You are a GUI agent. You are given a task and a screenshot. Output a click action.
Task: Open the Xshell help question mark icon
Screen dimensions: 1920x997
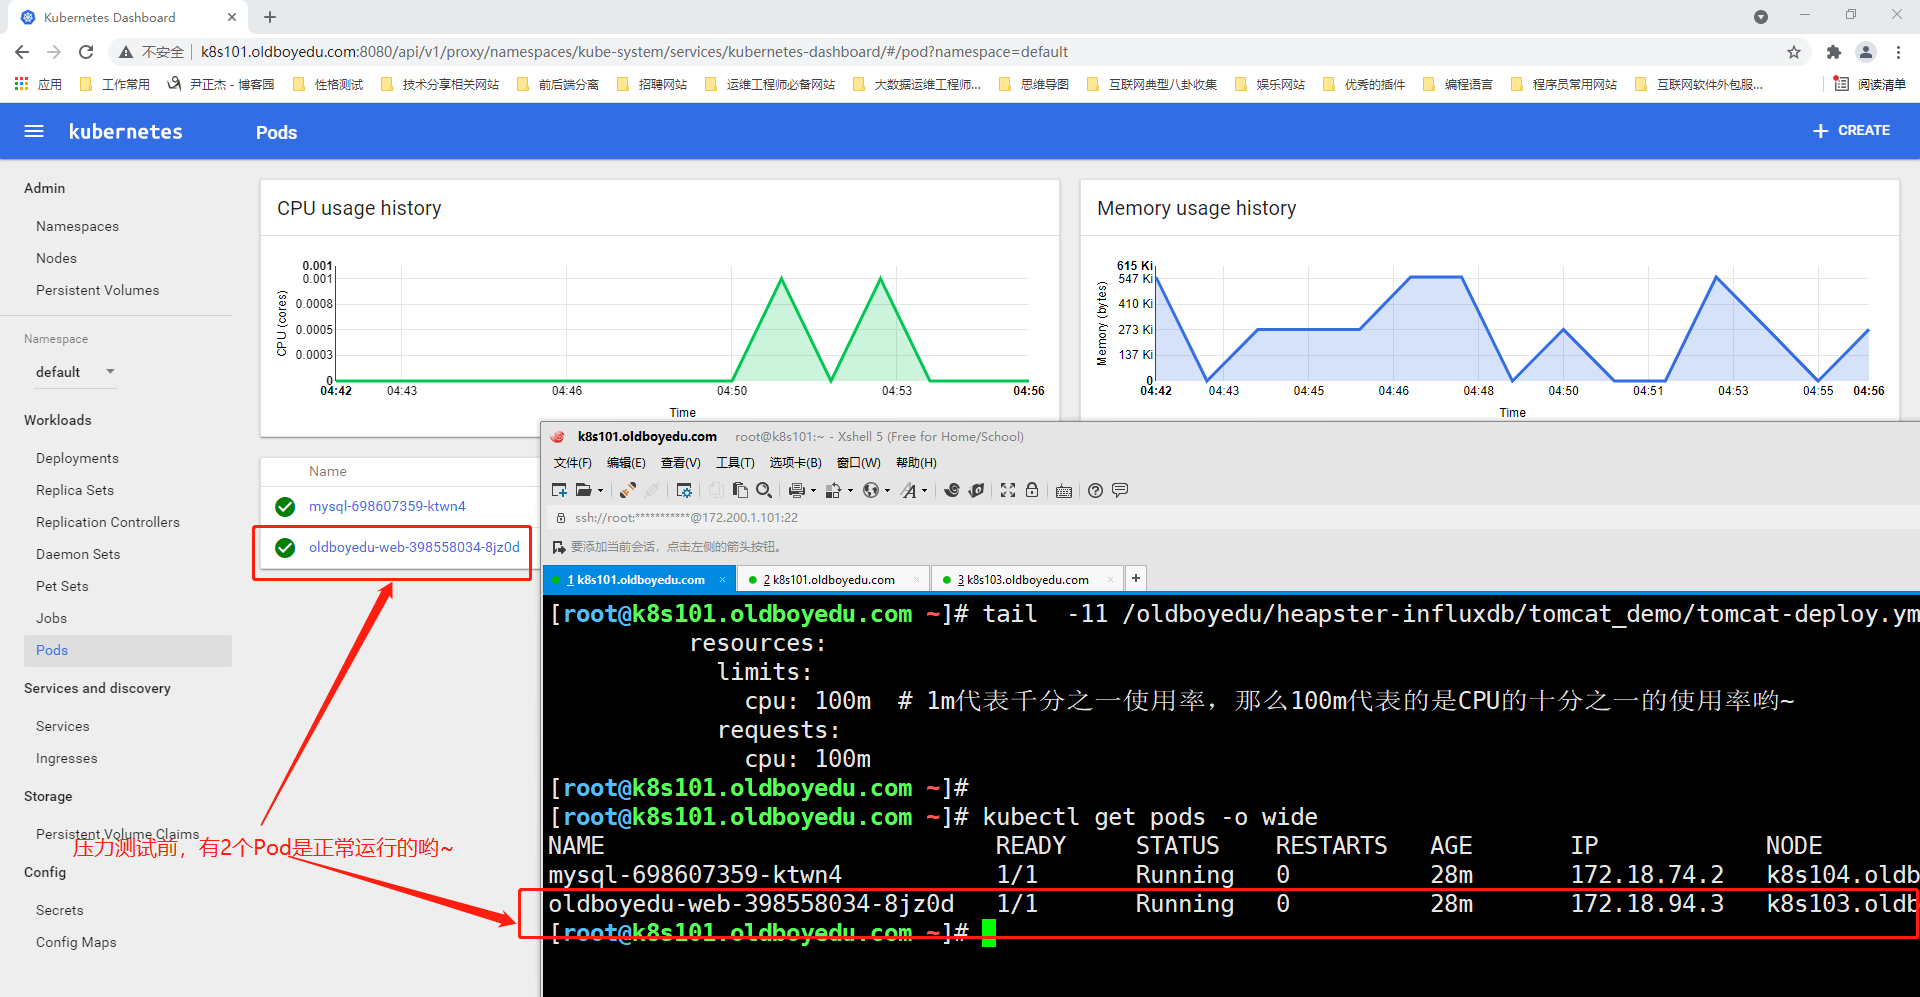(1095, 490)
